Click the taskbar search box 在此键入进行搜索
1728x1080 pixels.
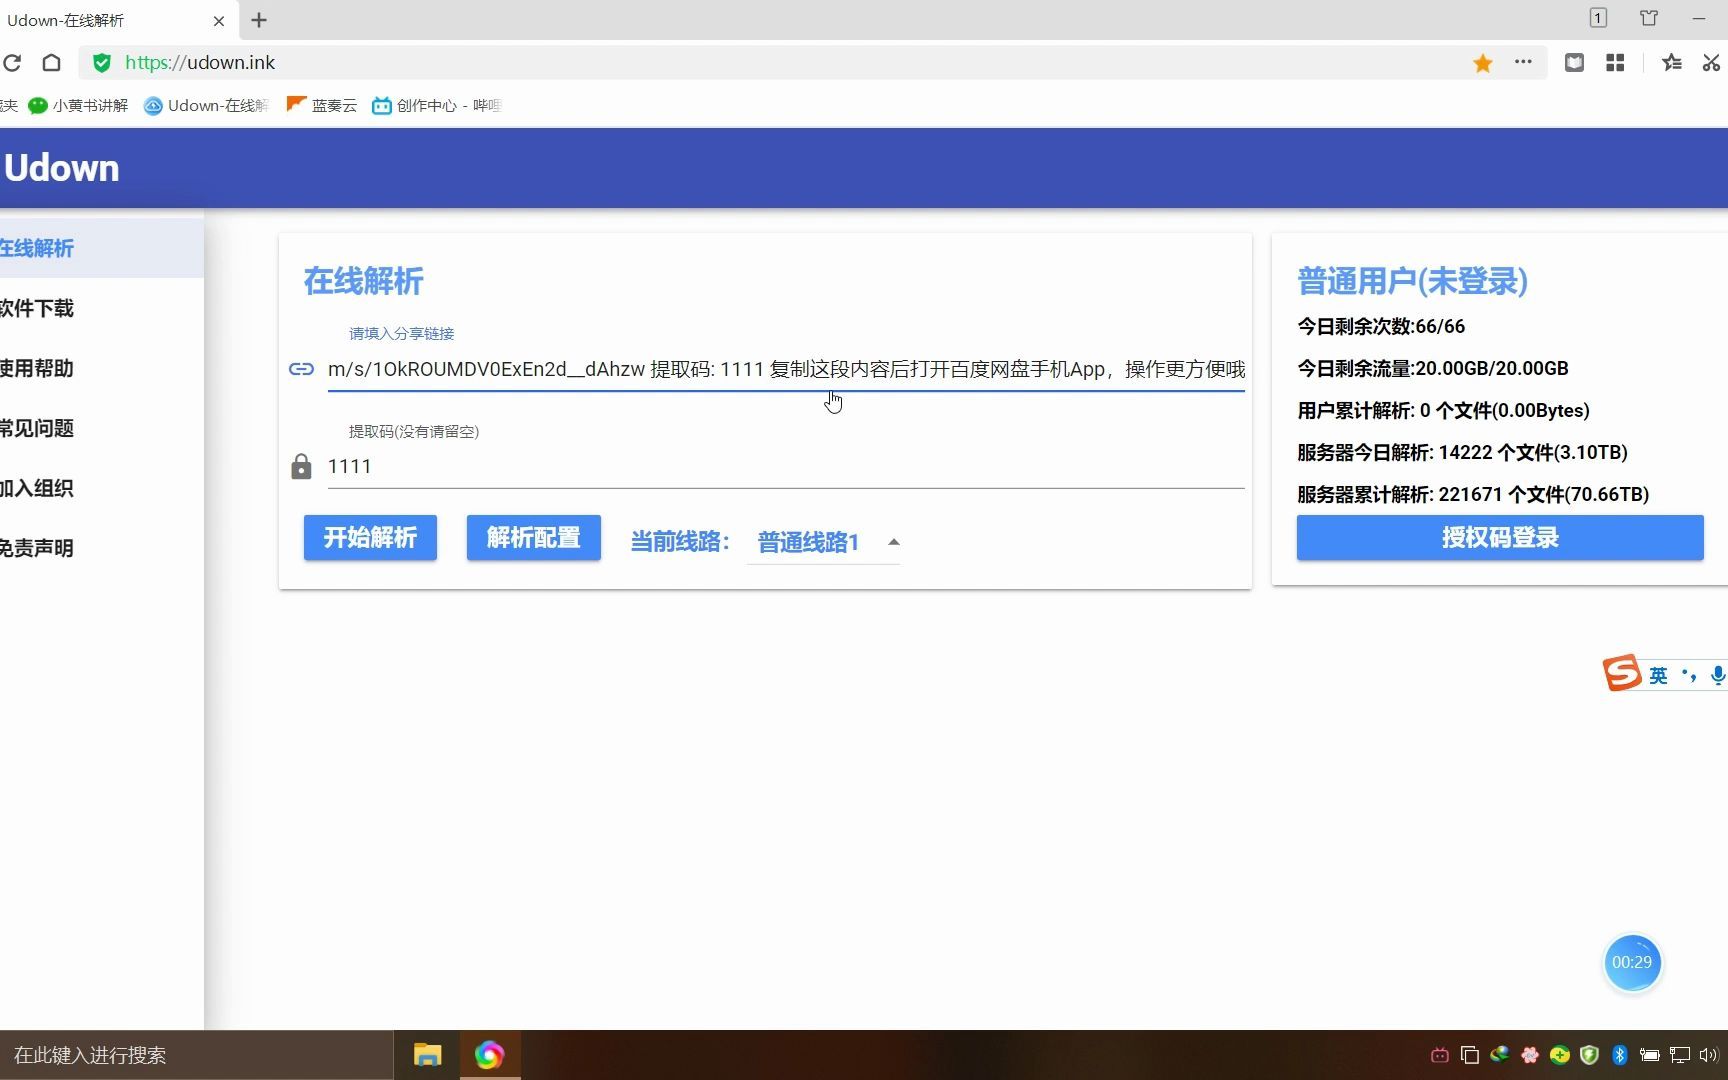point(196,1055)
